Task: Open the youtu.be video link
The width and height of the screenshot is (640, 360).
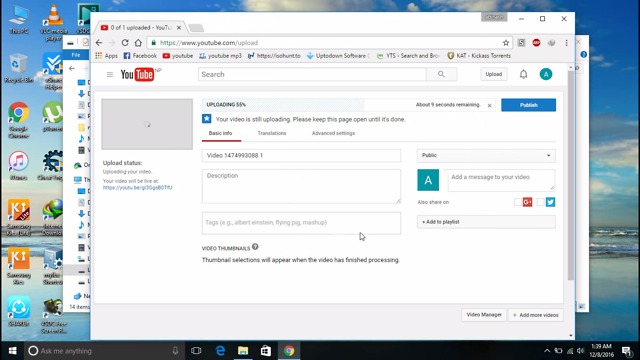Action: click(137, 188)
